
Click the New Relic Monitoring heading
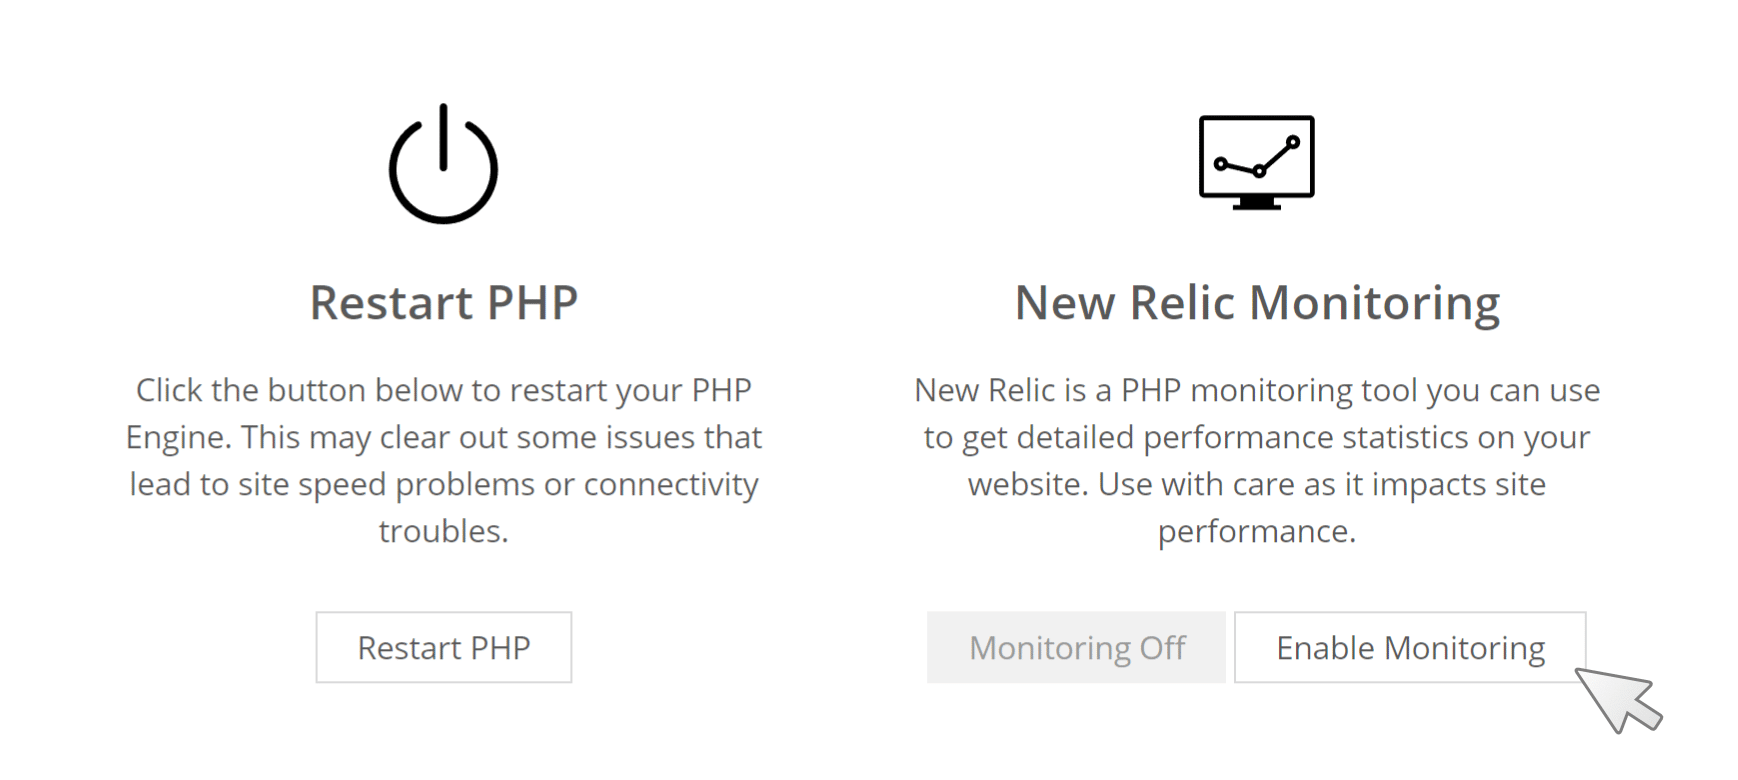point(1257,304)
